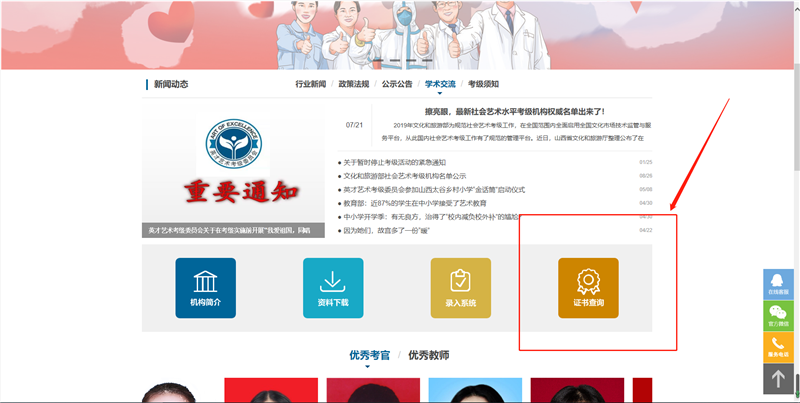Screen dimensions: 800x403
Task: Select the 优秀考官 tab
Action: [369, 355]
